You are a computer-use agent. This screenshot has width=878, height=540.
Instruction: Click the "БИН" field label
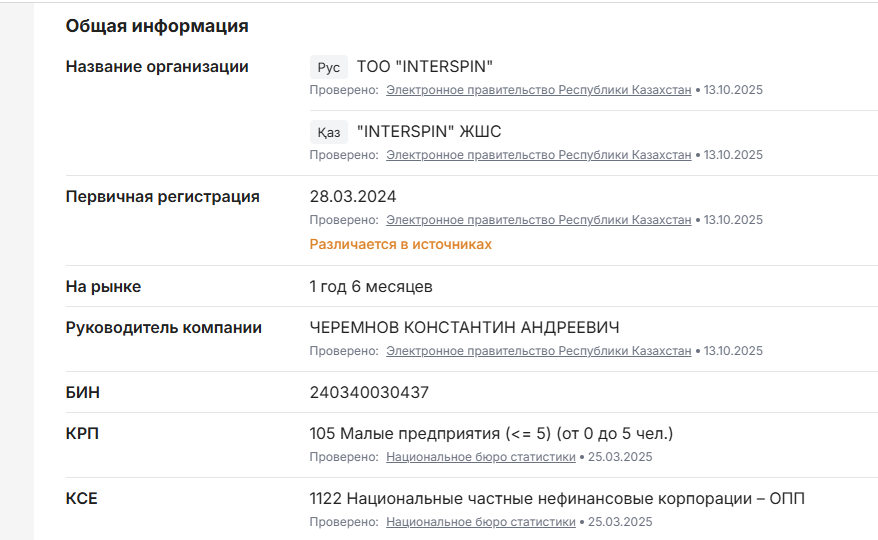(x=83, y=393)
